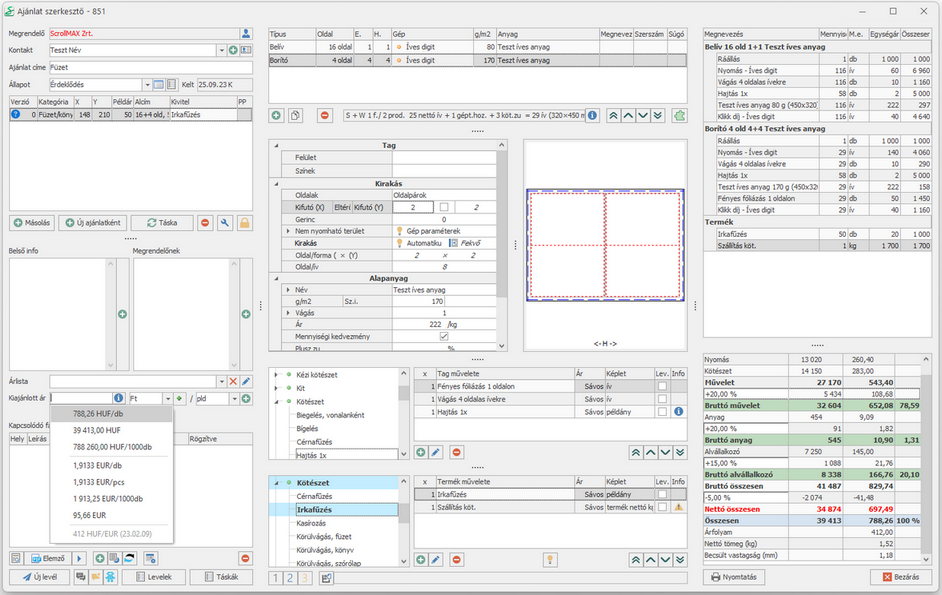Toggle the Mennyiségi kedvezmény checkbox
Screen dimensions: 942x595
pyautogui.click(x=444, y=337)
